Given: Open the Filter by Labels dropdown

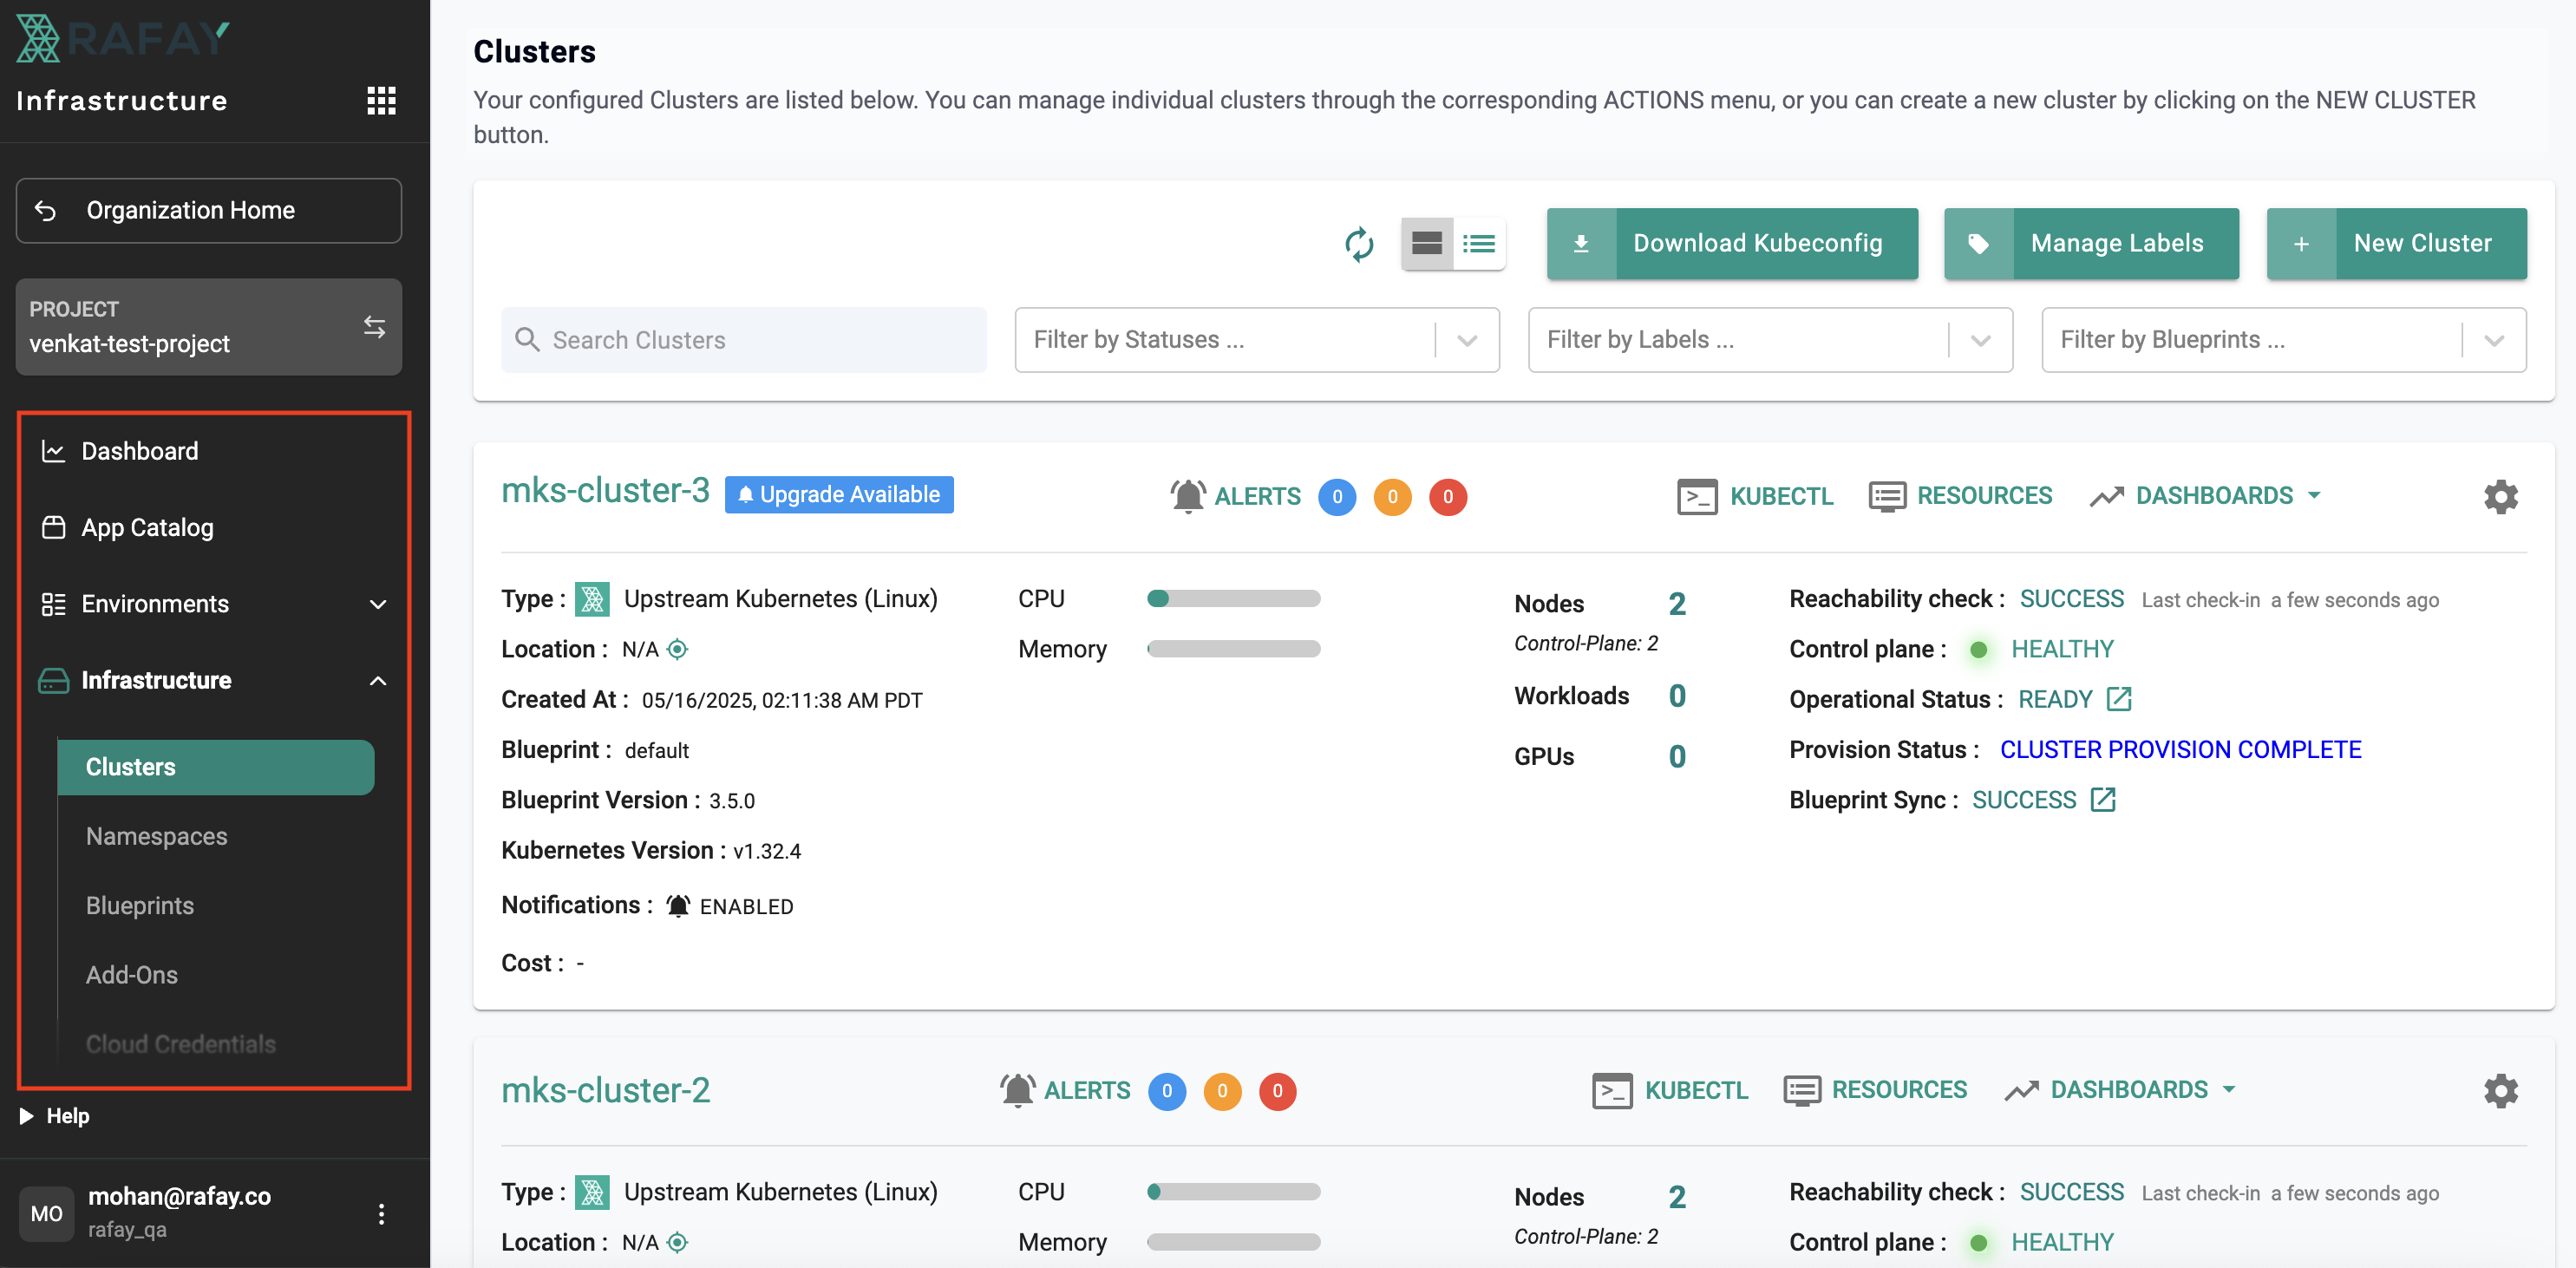Looking at the screenshot, I should (x=1770, y=340).
